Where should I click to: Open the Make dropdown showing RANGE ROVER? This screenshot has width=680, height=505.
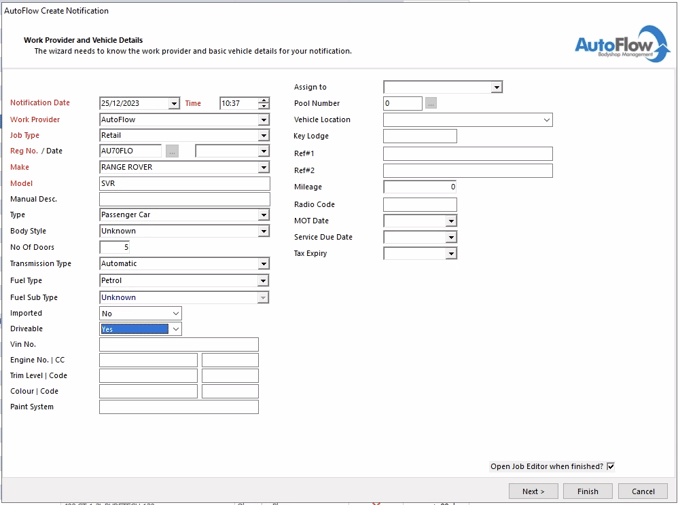coord(264,168)
